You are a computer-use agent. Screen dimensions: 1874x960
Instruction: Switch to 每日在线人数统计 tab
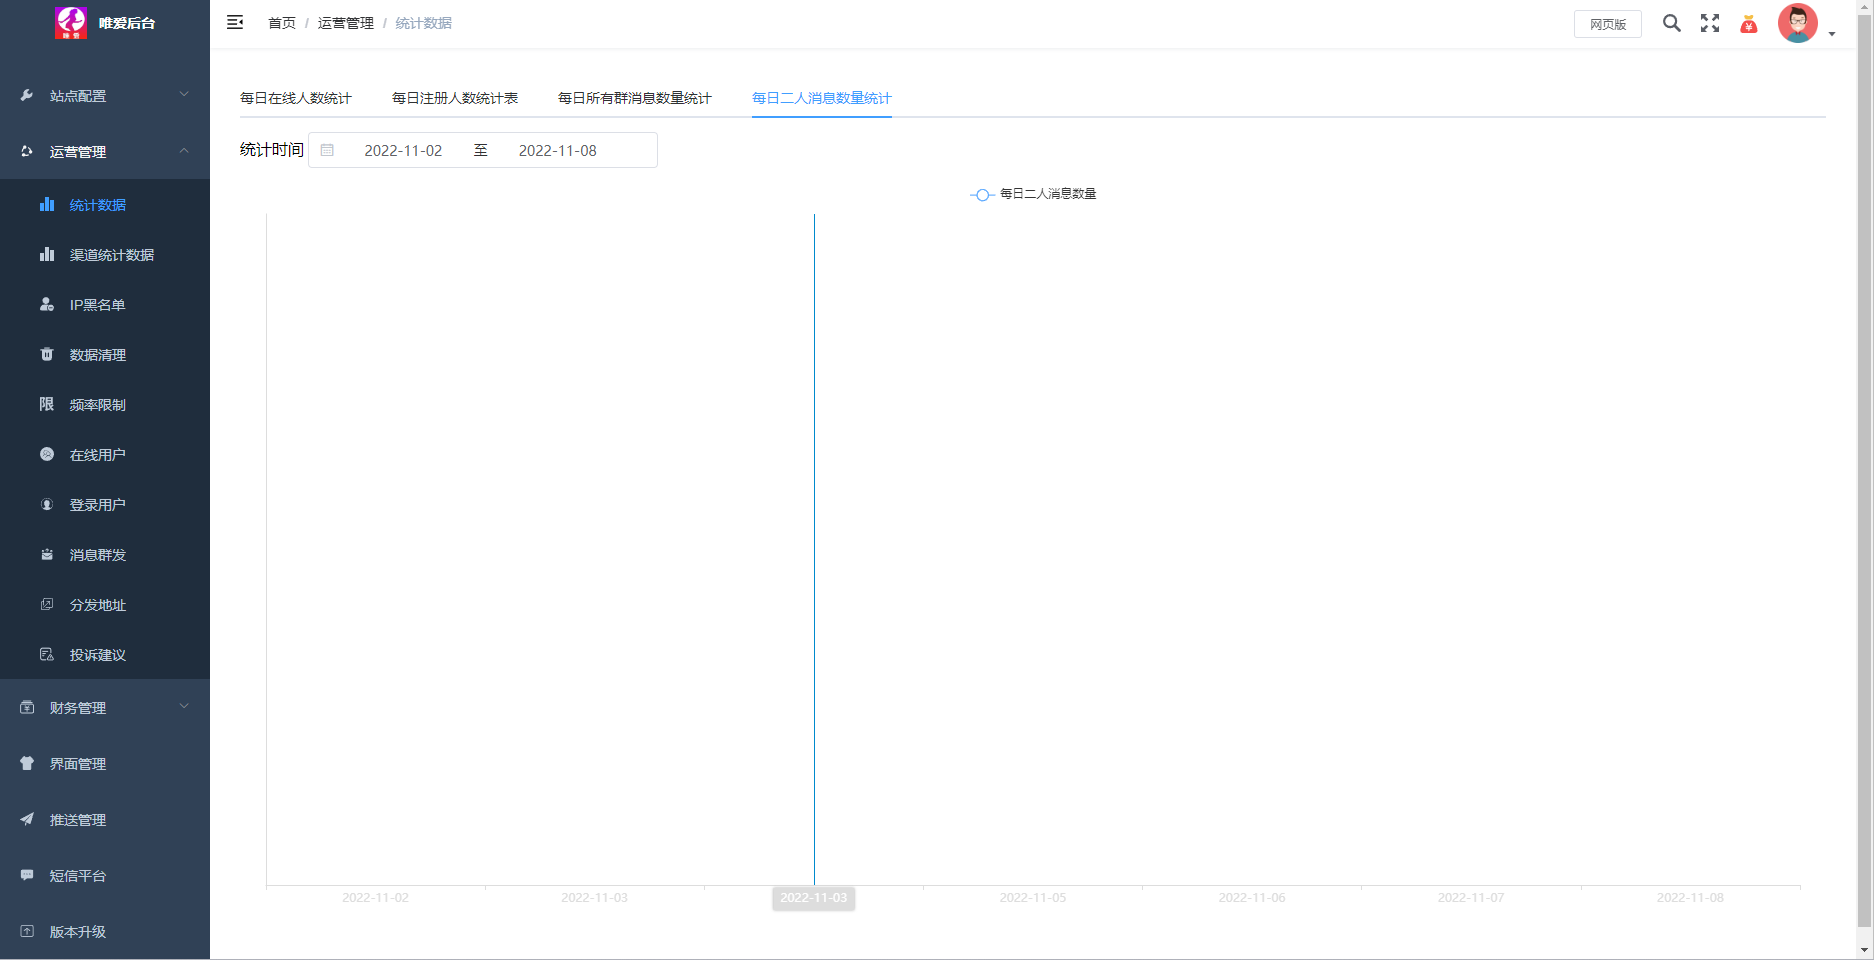(295, 98)
